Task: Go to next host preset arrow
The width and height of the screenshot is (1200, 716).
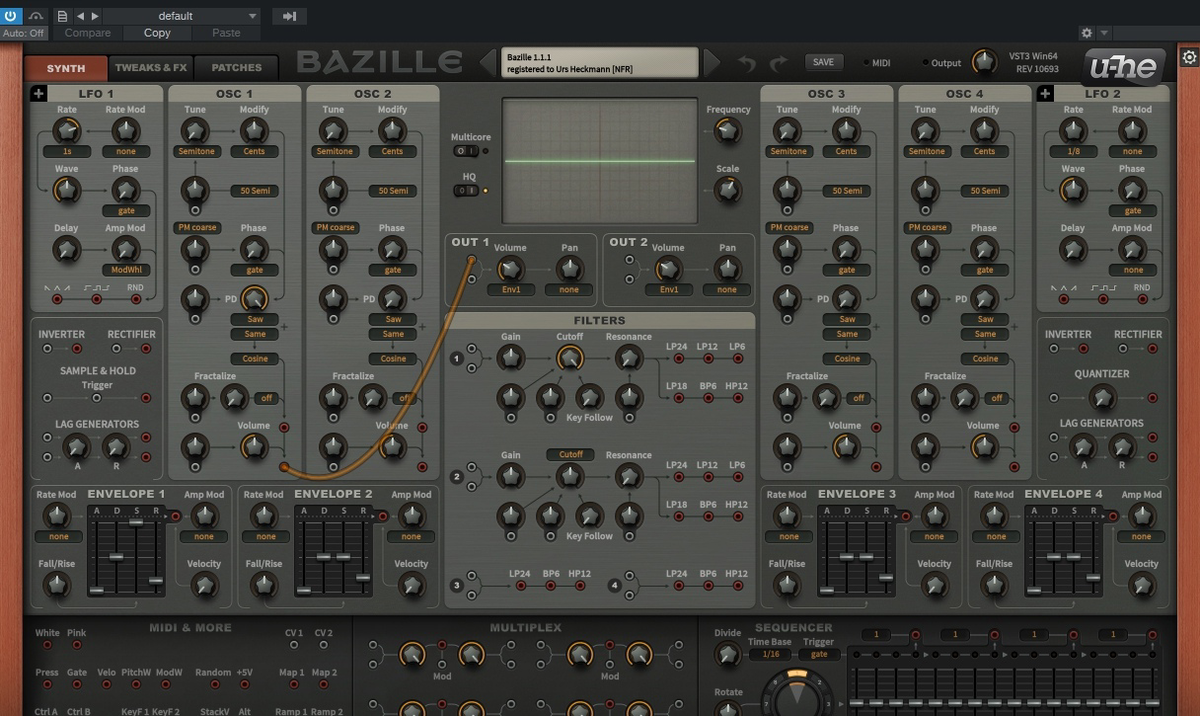Action: pyautogui.click(x=95, y=16)
